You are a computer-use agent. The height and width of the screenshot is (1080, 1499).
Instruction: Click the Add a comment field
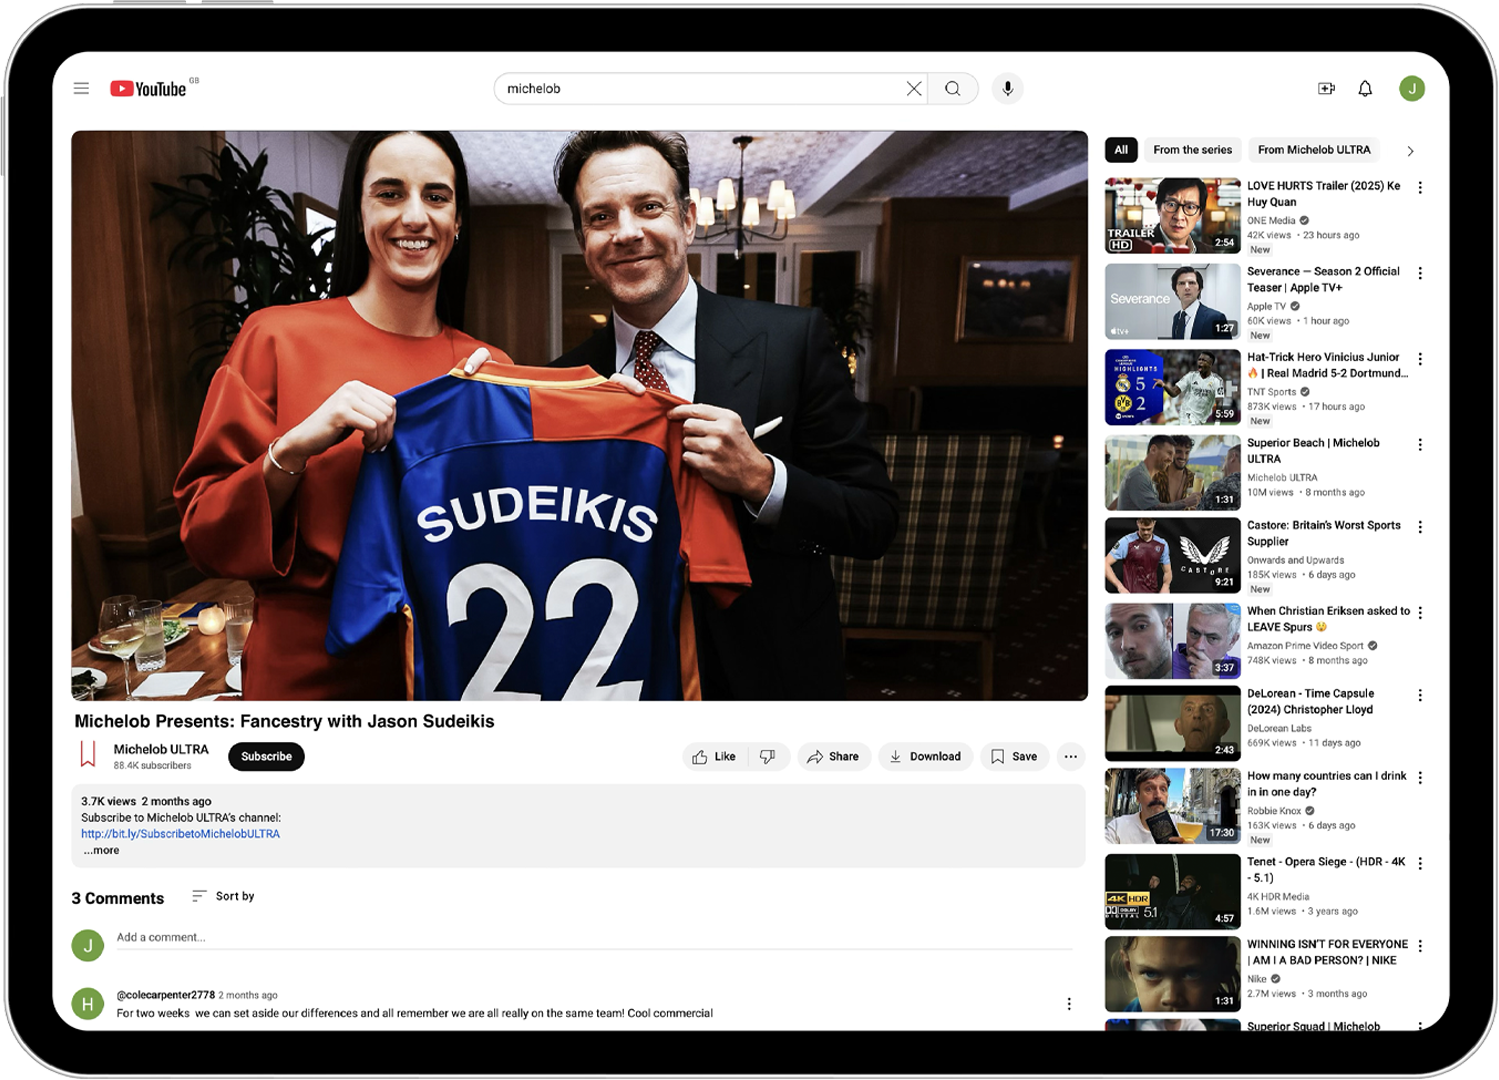594,938
